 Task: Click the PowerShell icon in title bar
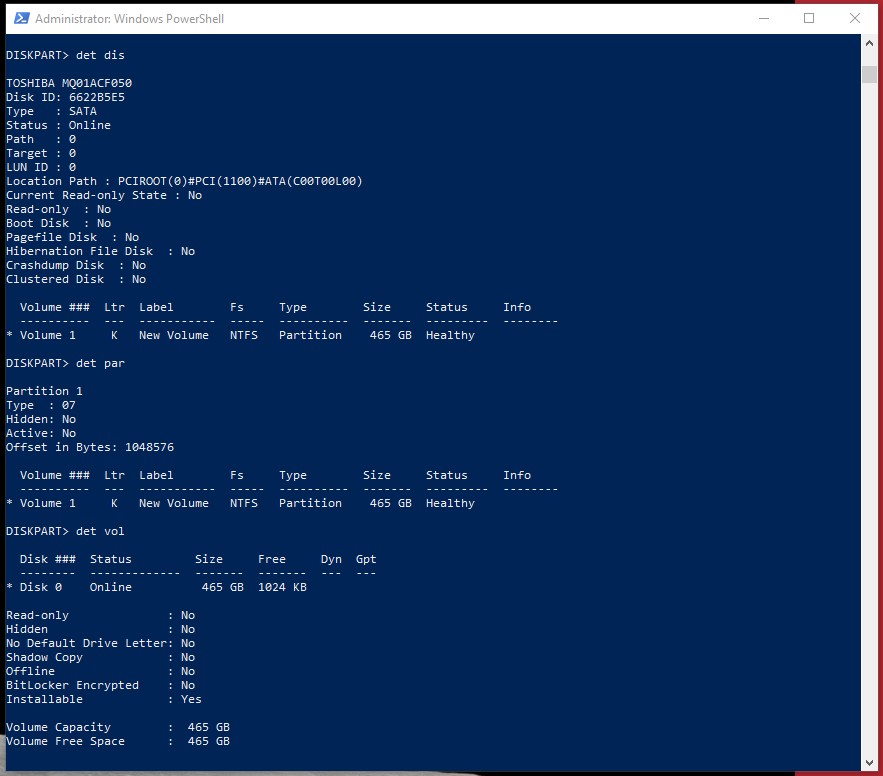[19, 18]
